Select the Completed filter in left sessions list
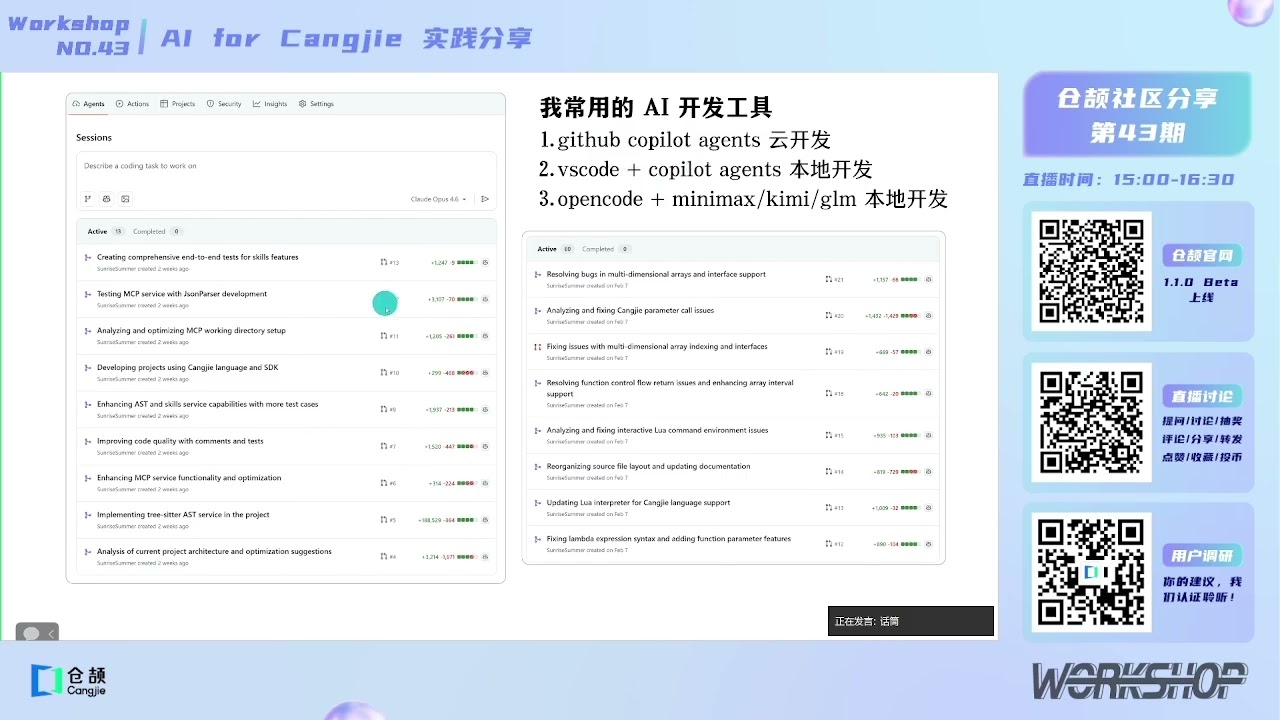The image size is (1280, 720). (x=158, y=231)
